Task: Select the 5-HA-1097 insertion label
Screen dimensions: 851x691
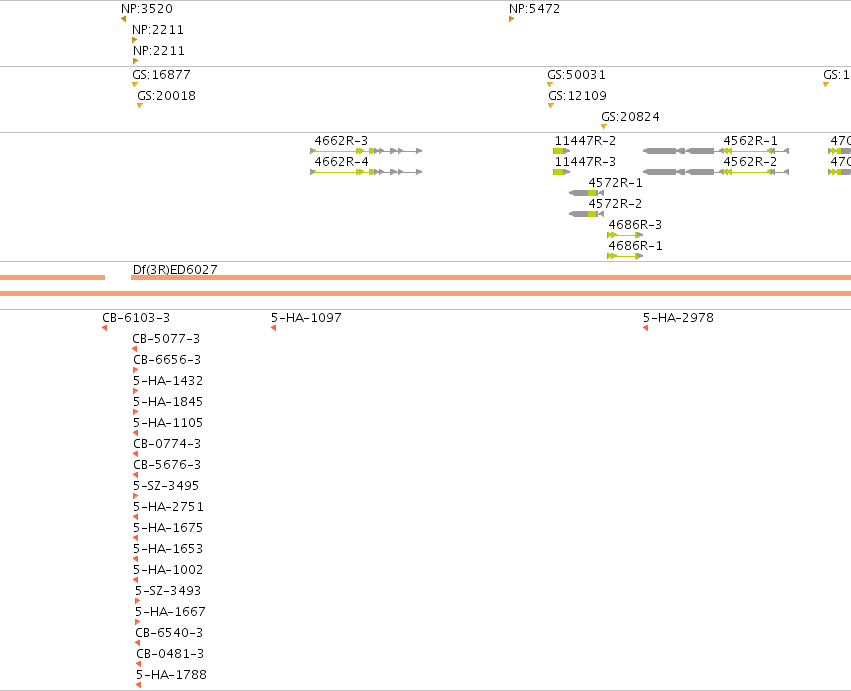Action: [x=306, y=318]
